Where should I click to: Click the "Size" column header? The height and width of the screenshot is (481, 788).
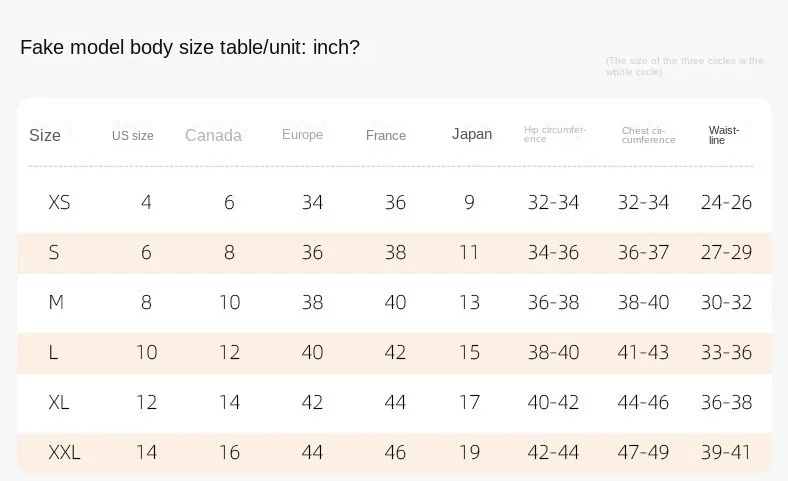(45, 136)
